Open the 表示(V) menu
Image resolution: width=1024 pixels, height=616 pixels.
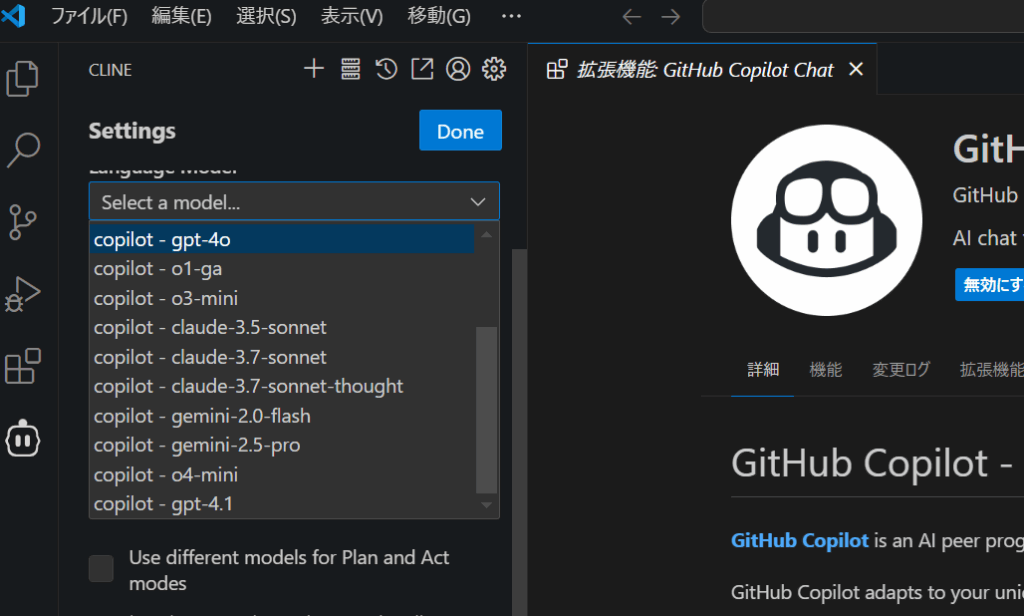click(352, 16)
